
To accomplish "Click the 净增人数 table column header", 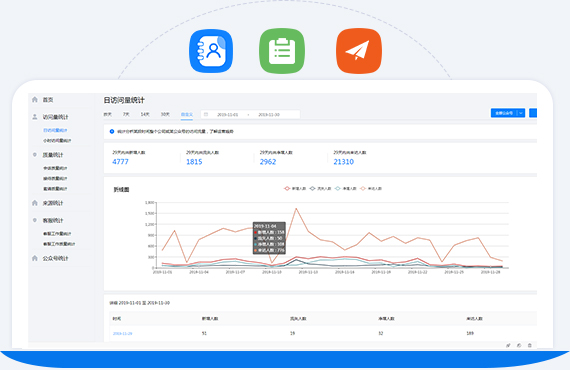I will click(x=386, y=318).
